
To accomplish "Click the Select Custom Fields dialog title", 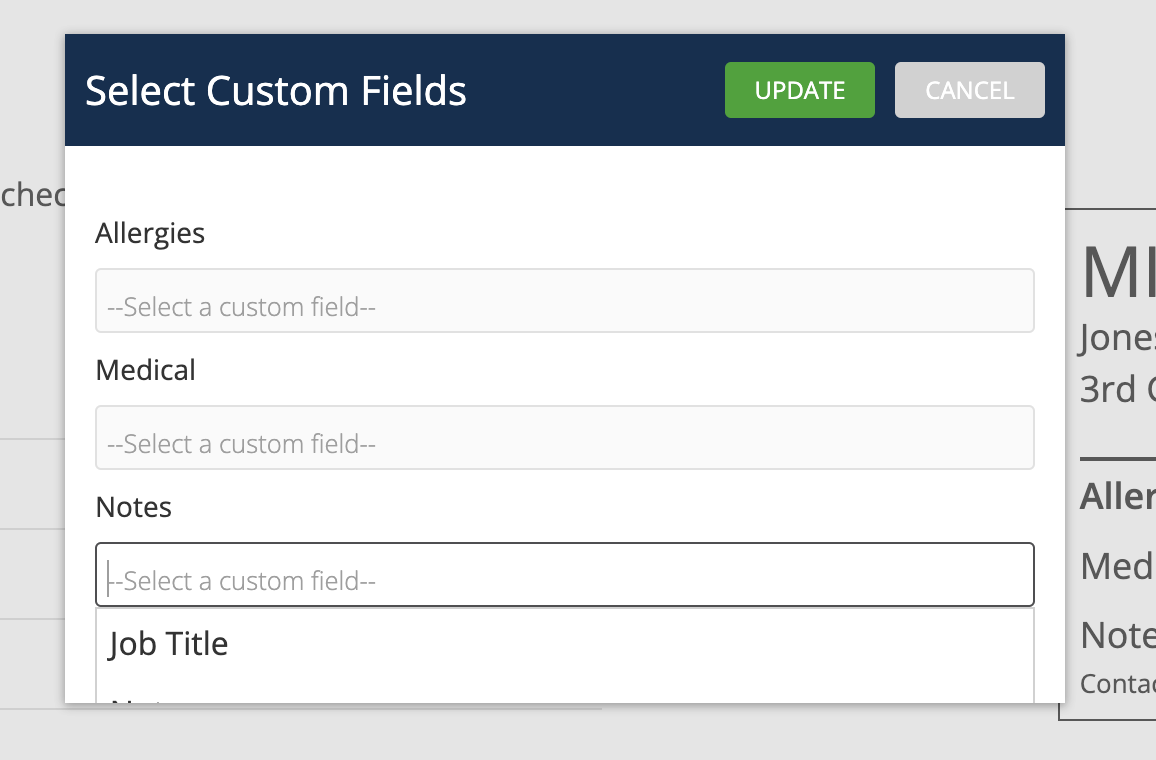I will (275, 90).
